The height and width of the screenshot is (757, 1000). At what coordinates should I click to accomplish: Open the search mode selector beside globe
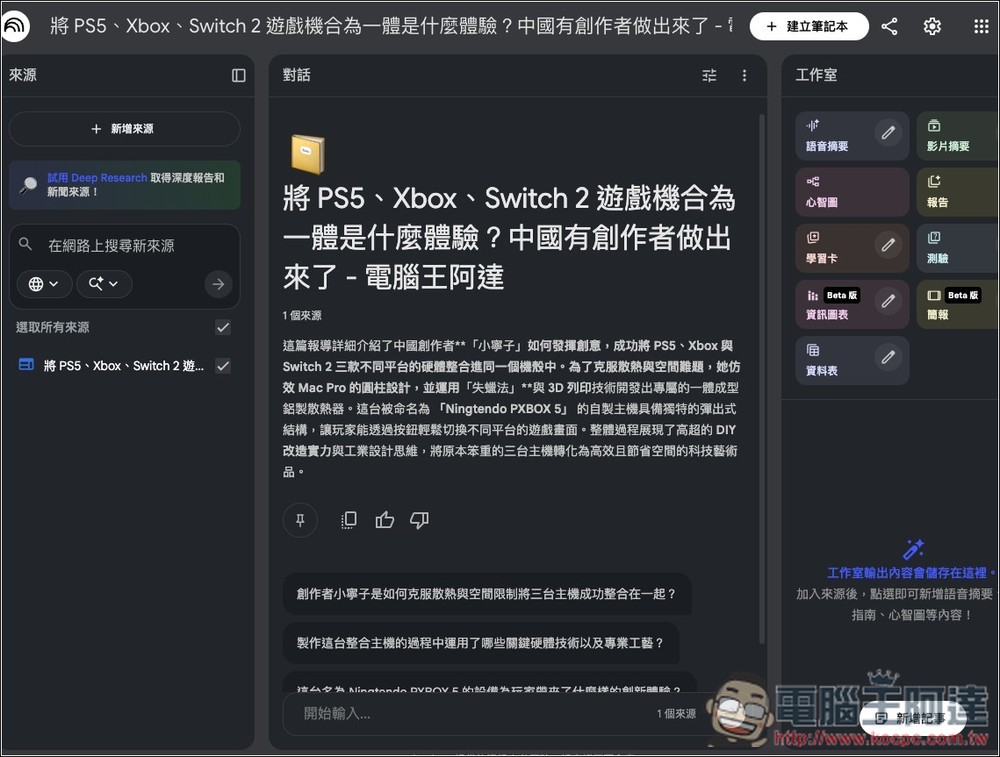click(x=104, y=284)
